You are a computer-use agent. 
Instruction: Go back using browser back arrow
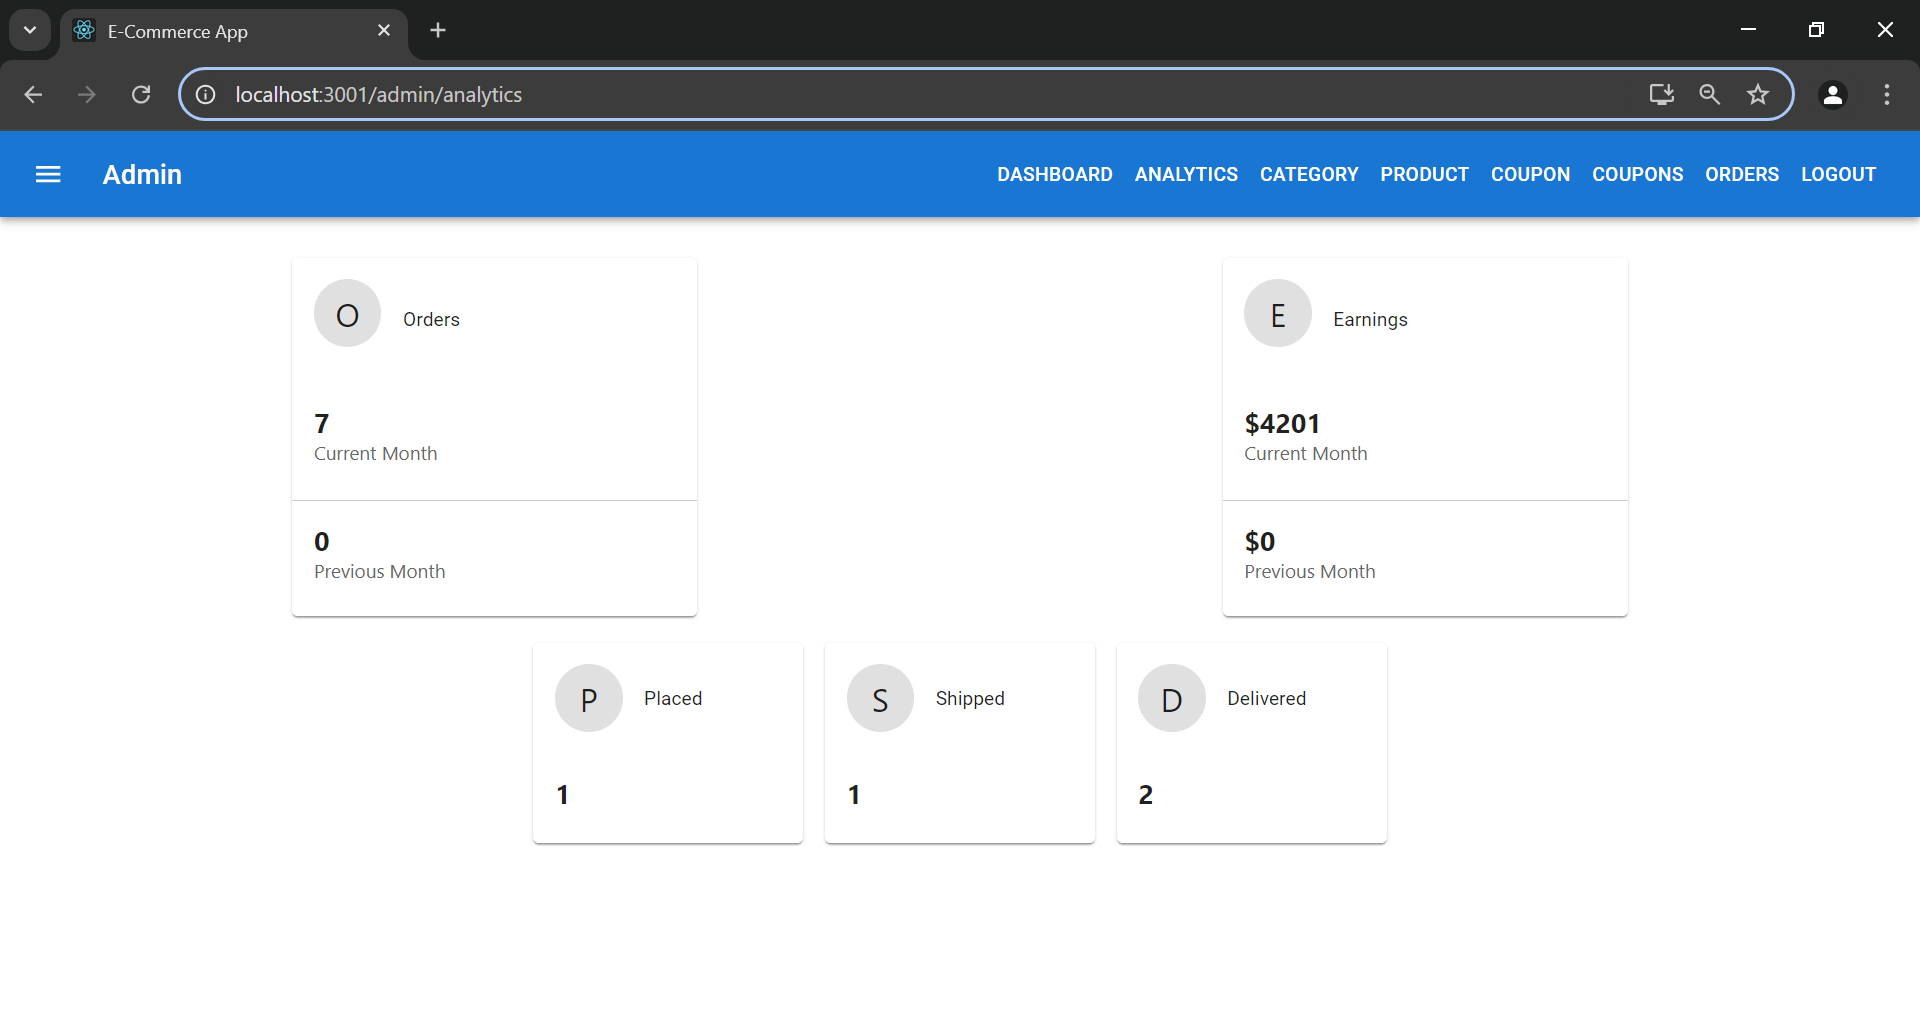(x=33, y=94)
